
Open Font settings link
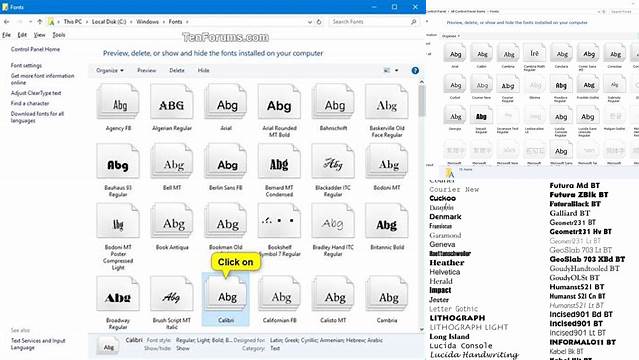point(26,65)
